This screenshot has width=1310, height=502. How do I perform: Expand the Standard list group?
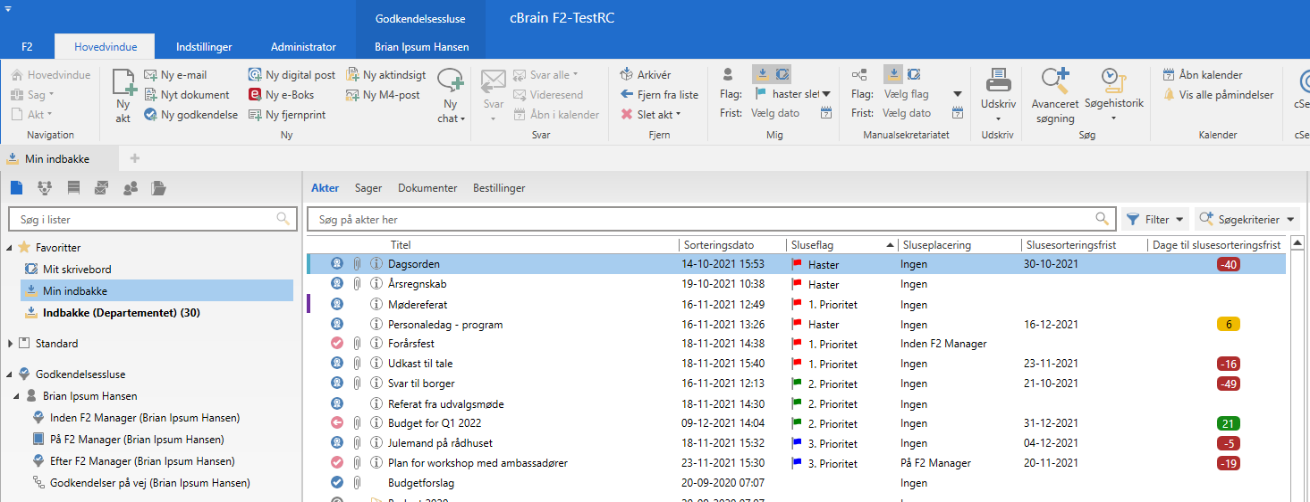pyautogui.click(x=11, y=344)
